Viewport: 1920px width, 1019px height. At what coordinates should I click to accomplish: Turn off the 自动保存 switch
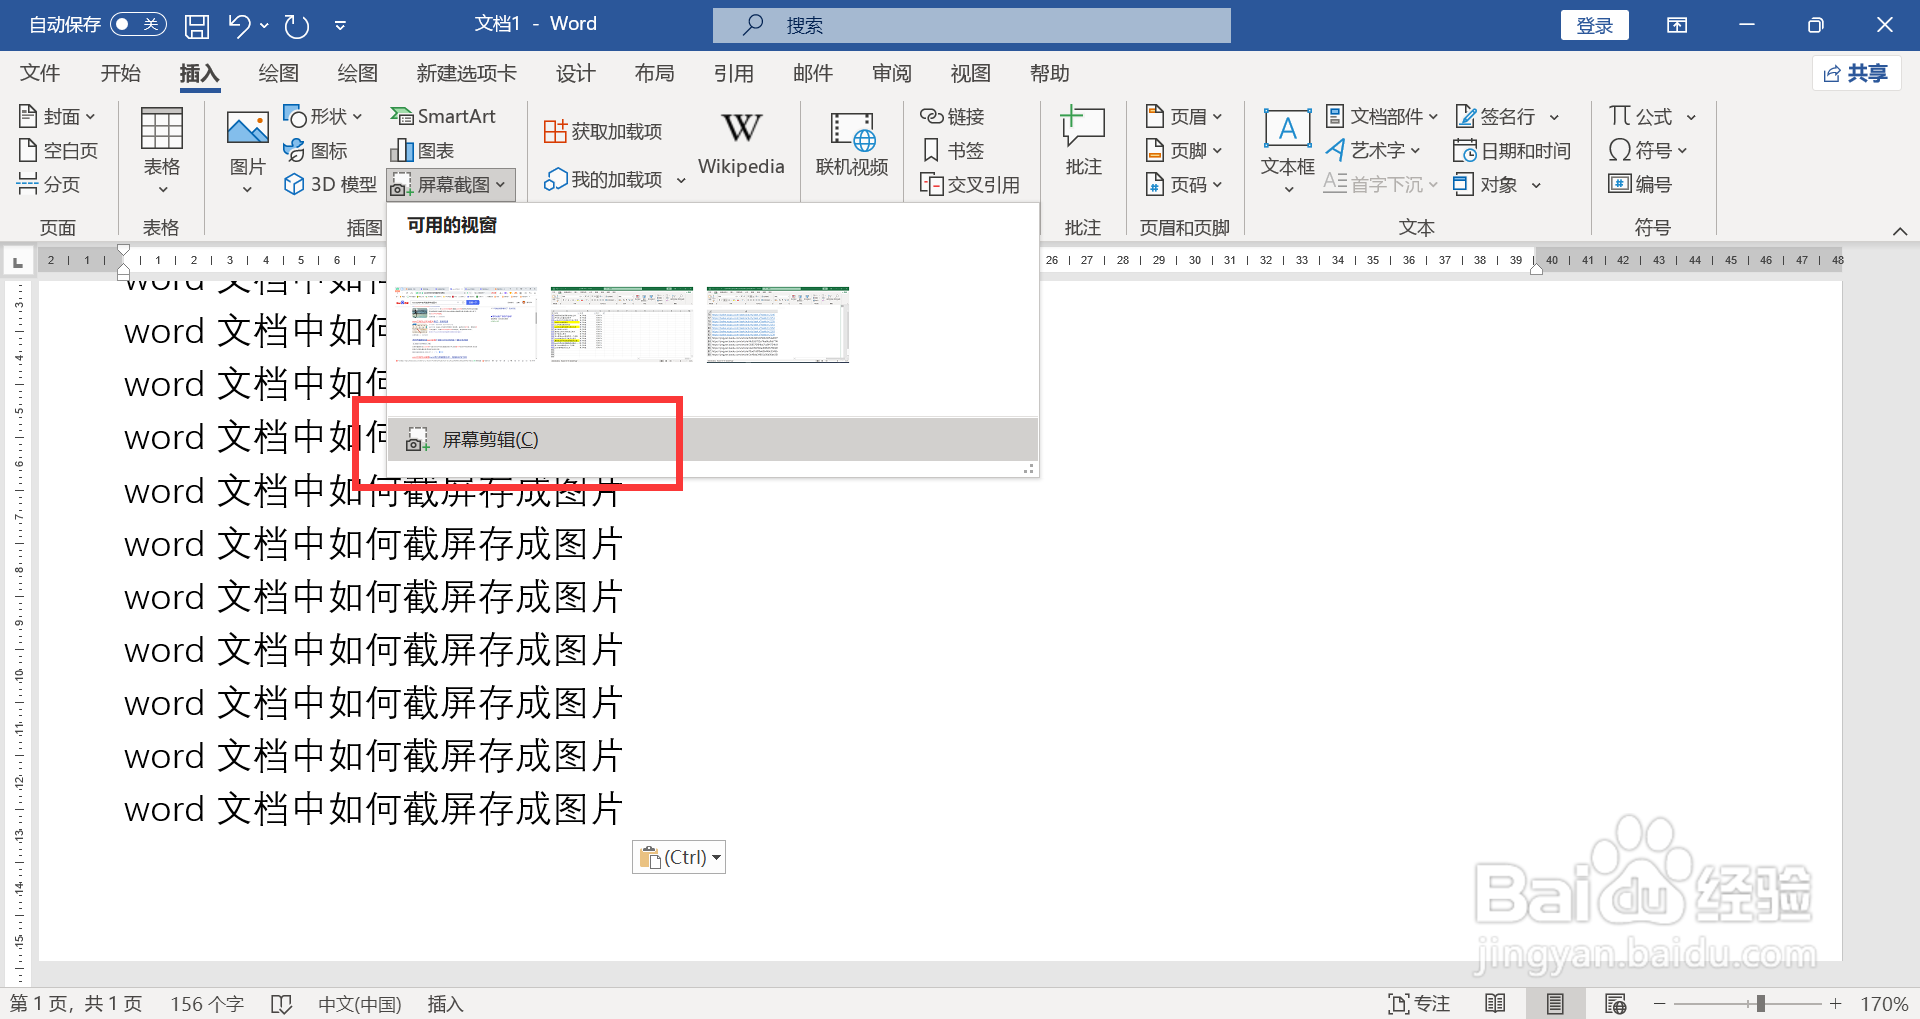click(x=138, y=24)
